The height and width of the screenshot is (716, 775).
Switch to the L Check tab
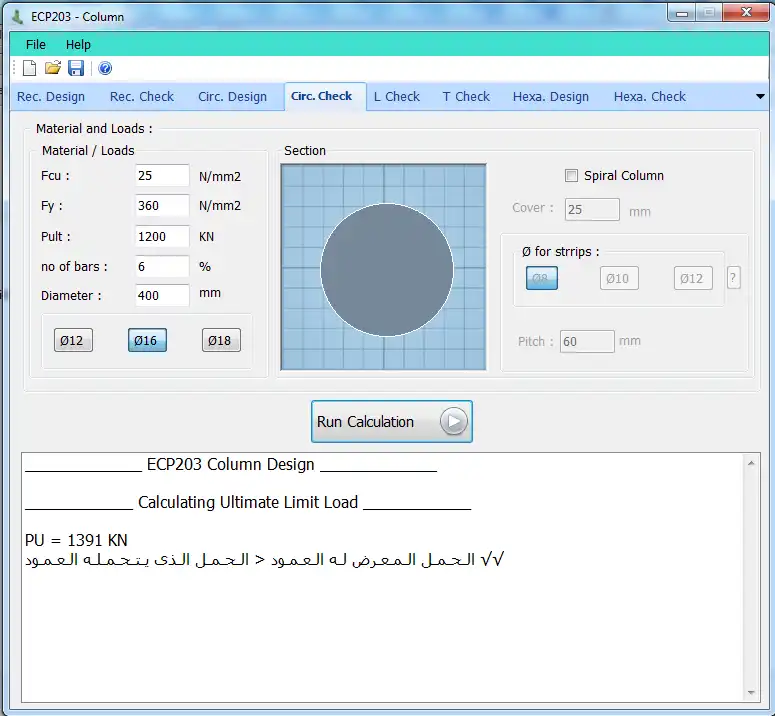pyautogui.click(x=396, y=97)
